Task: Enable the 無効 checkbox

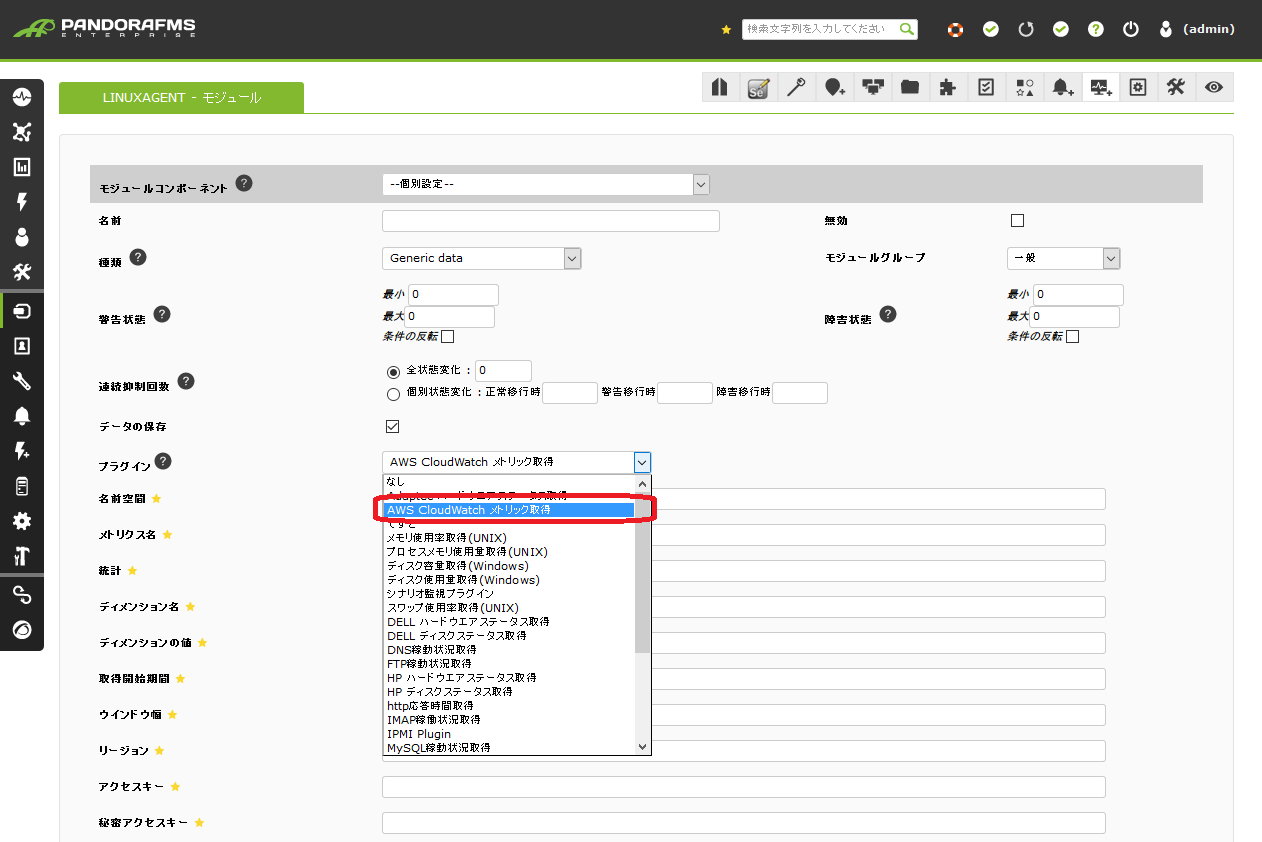Action: [x=1018, y=221]
